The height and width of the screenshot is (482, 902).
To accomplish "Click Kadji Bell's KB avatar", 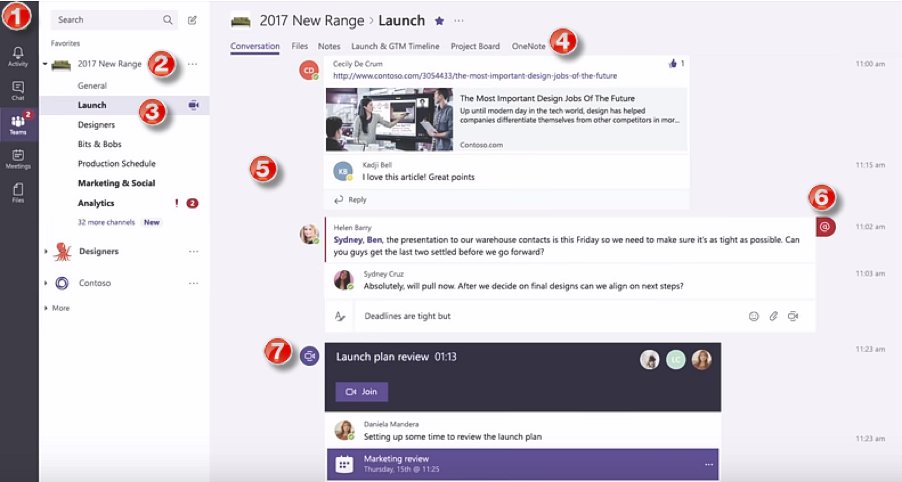I will [343, 171].
